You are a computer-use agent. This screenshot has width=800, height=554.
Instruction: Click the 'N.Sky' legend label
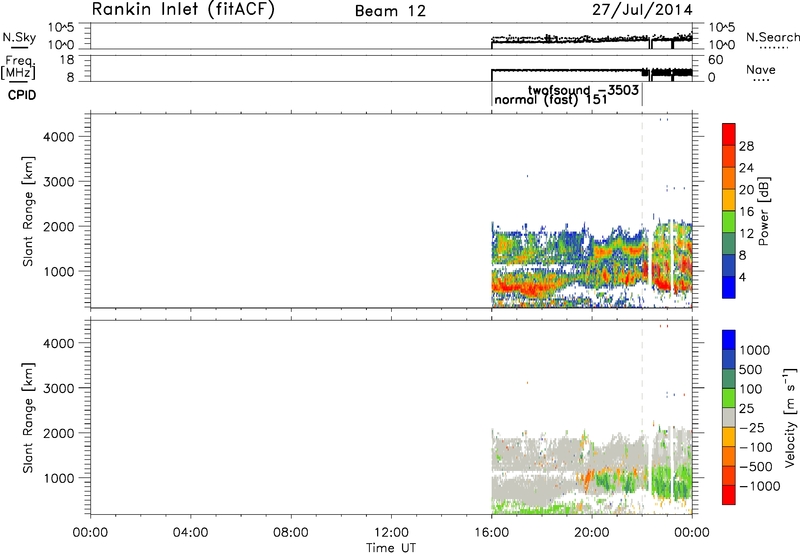click(19, 37)
